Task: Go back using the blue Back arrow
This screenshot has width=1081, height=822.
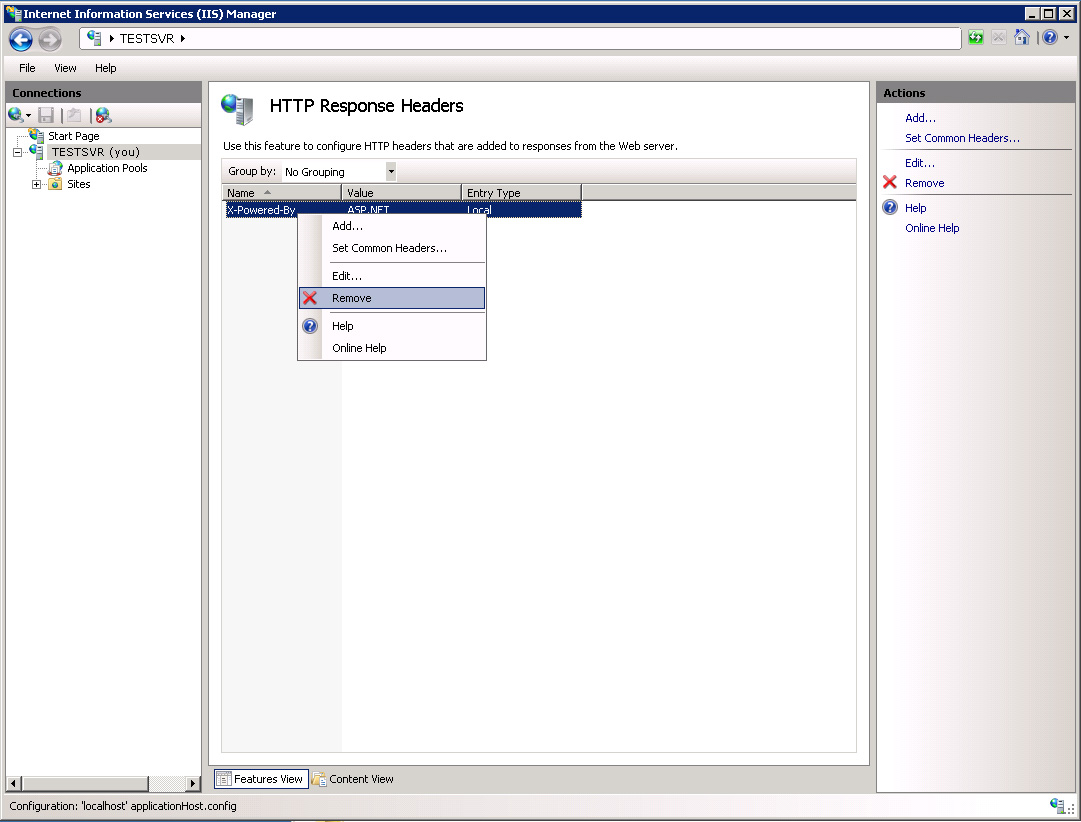Action: pyautogui.click(x=21, y=39)
